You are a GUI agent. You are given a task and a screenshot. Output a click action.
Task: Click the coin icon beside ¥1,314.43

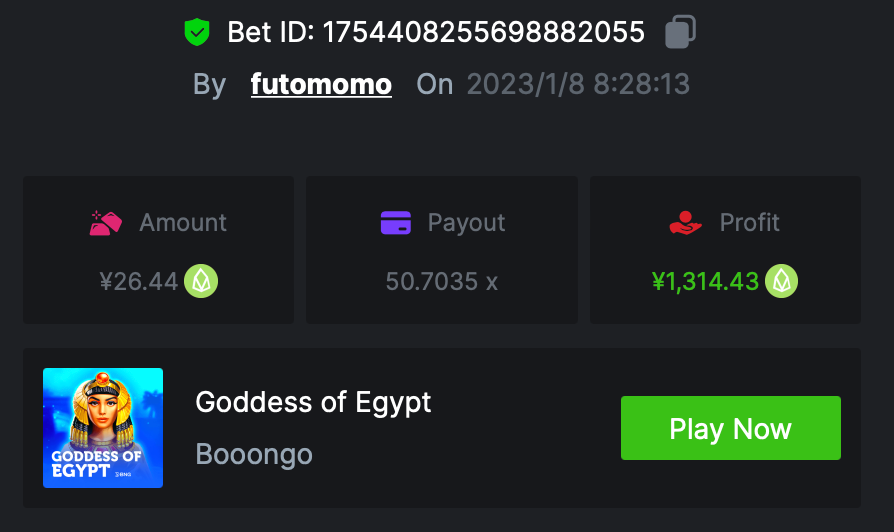[782, 282]
